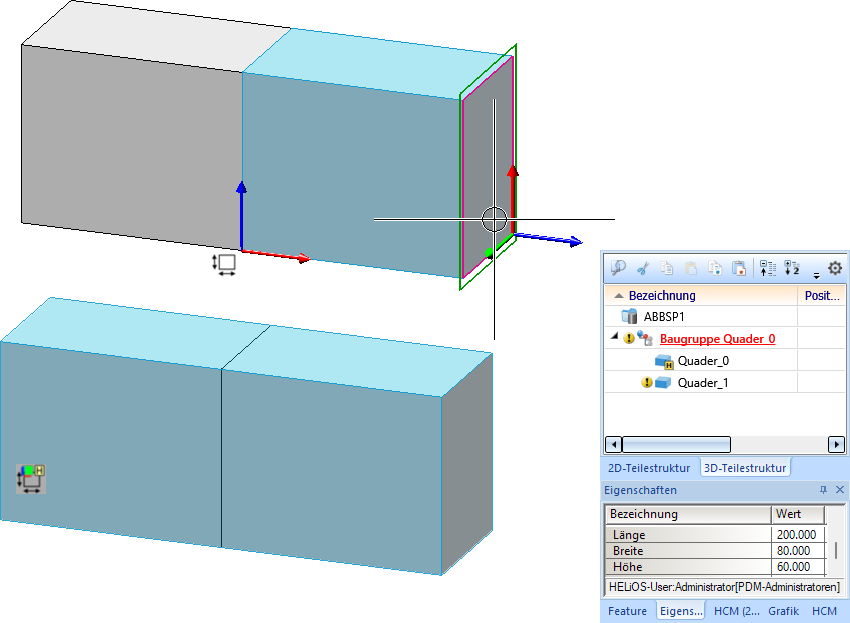Click the red vertical arrow at cuboid end face

click(x=512, y=198)
